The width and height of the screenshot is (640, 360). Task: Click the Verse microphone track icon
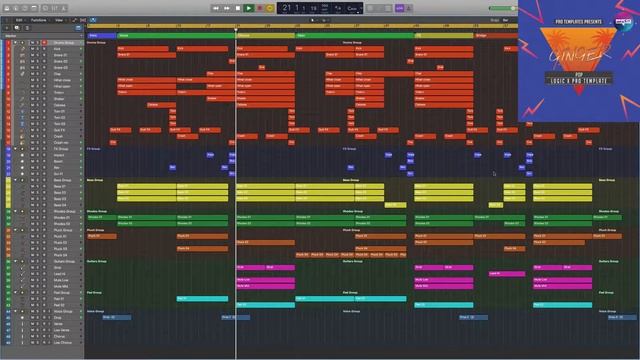tap(22, 324)
